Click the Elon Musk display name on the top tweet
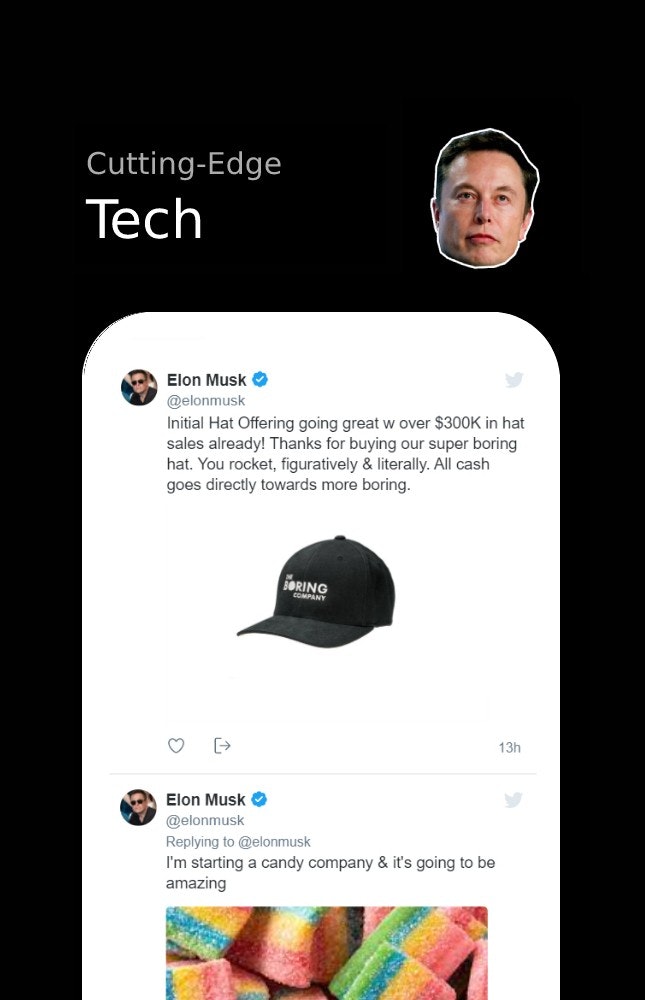 [x=207, y=380]
